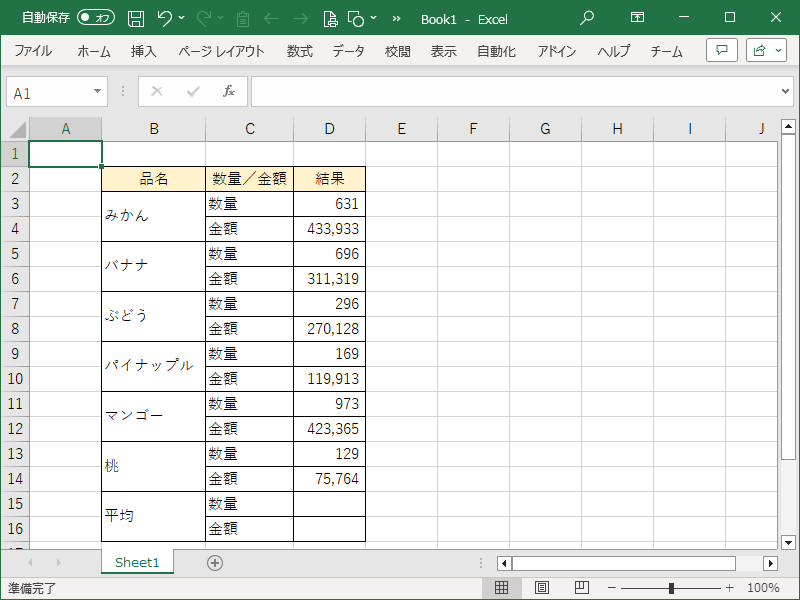Switch to the 校閲 tab
Viewport: 800px width, 600px height.
coord(397,51)
